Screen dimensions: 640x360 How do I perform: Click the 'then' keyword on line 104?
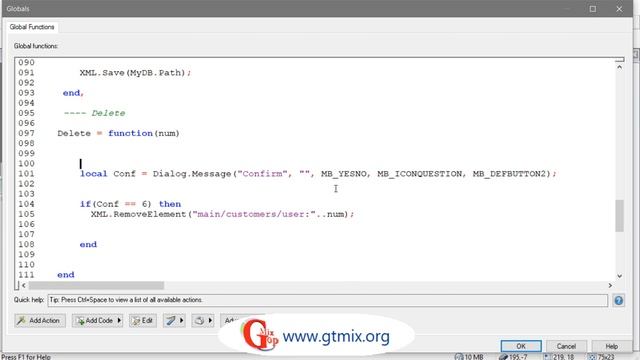(170, 204)
